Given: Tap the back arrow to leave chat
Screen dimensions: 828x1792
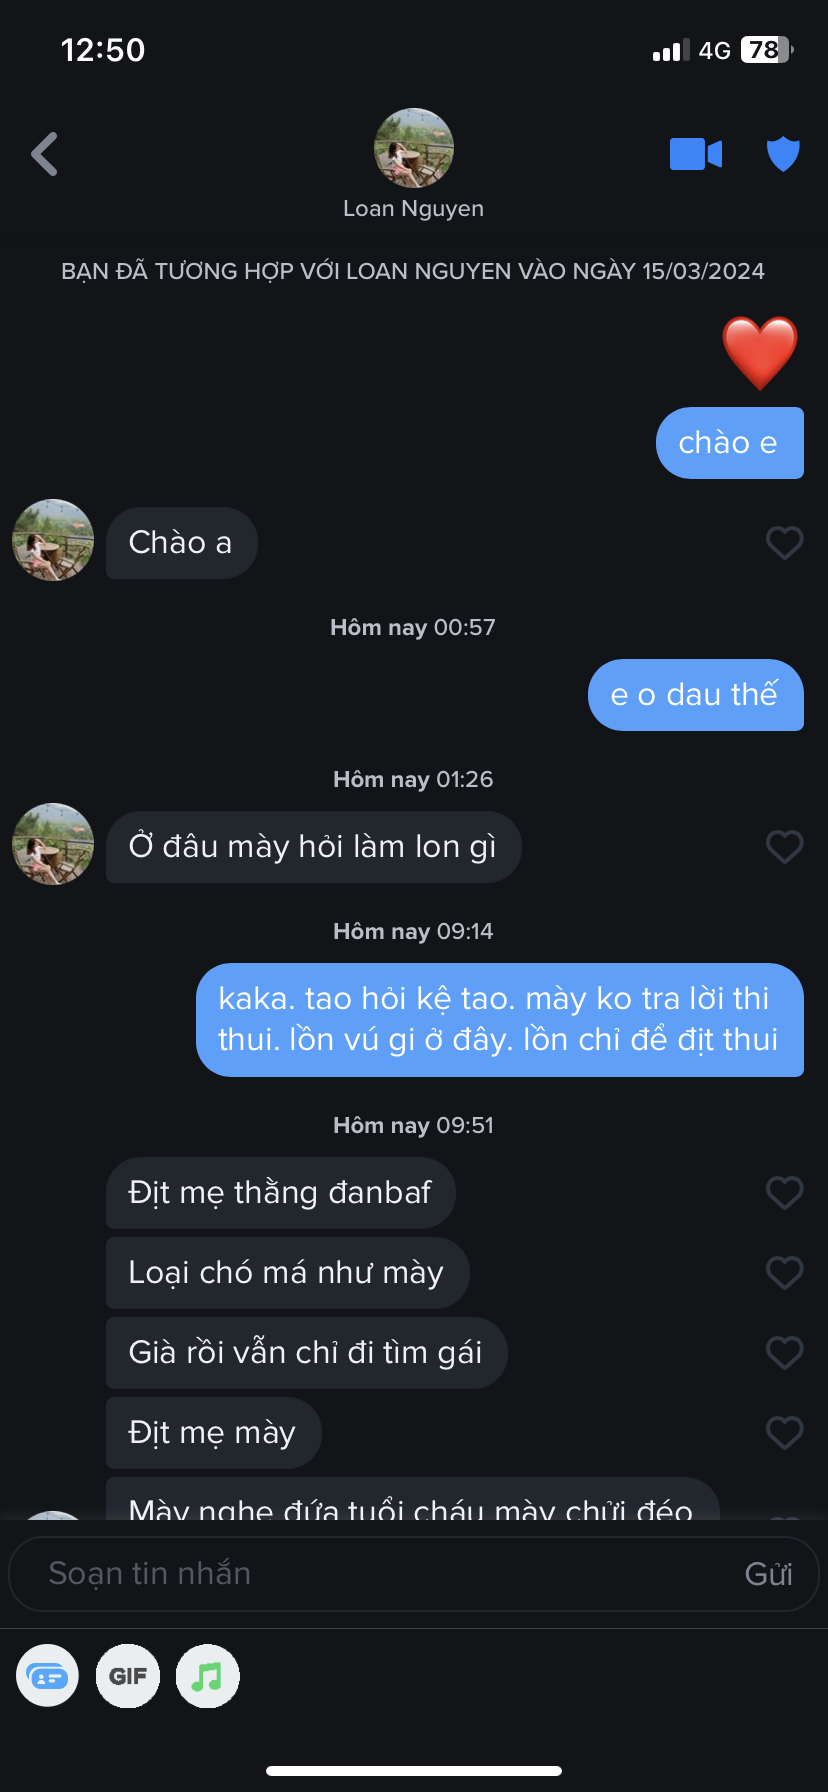Looking at the screenshot, I should (x=45, y=154).
